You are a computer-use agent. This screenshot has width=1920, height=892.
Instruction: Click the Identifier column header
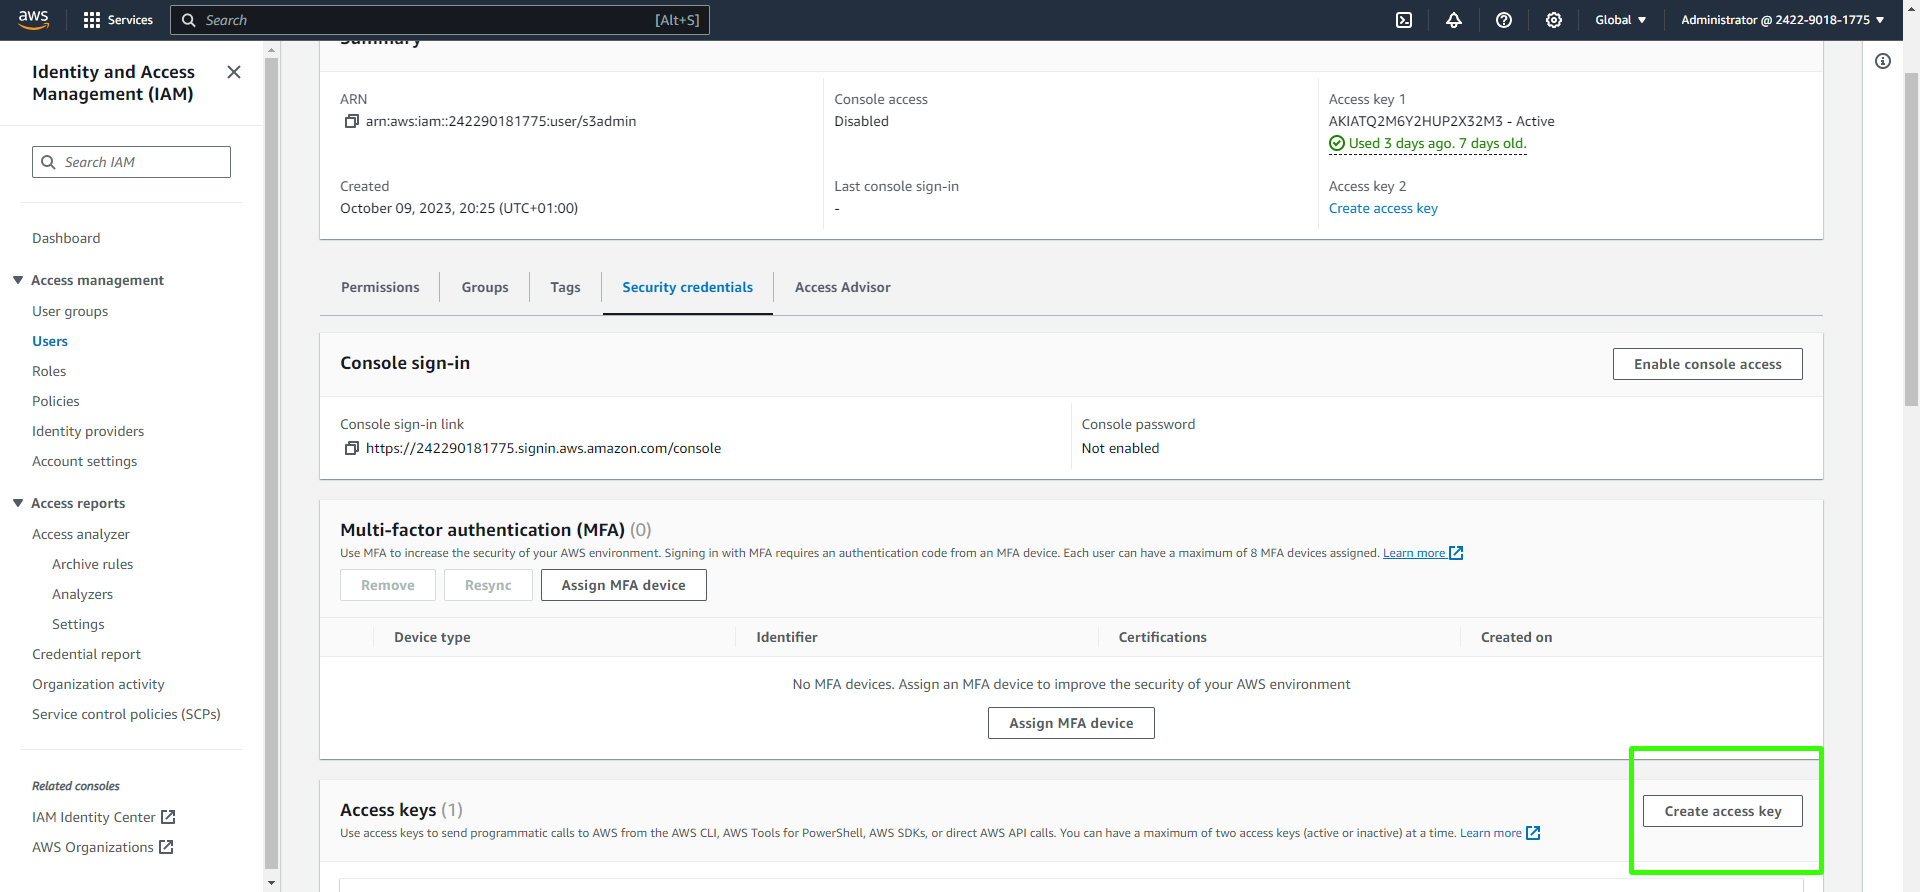point(787,637)
